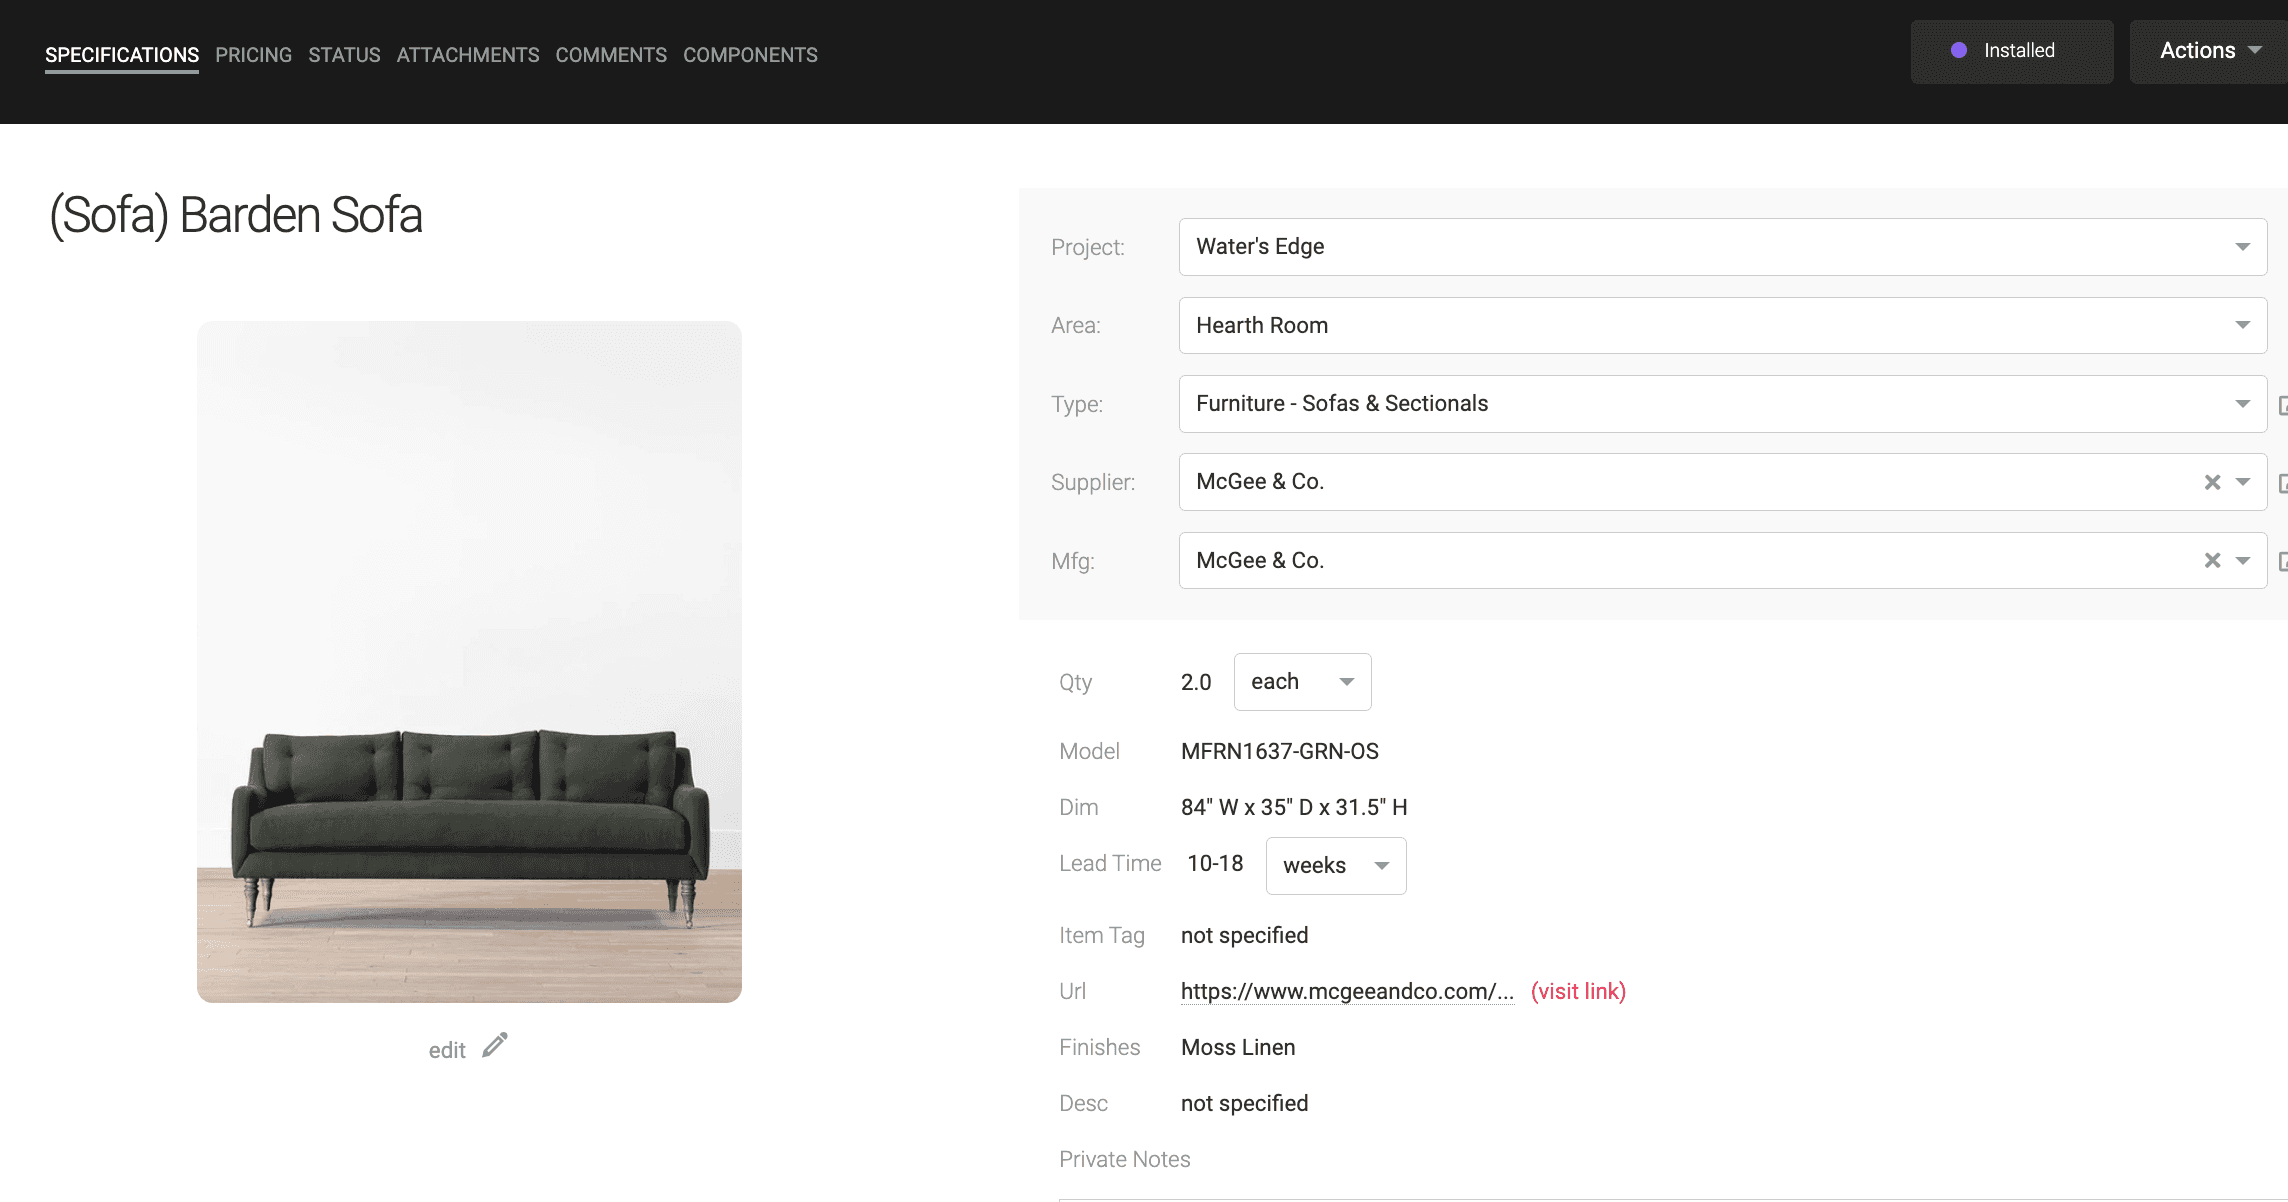
Task: Open the Type dropdown for Furniture
Action: 1722,404
